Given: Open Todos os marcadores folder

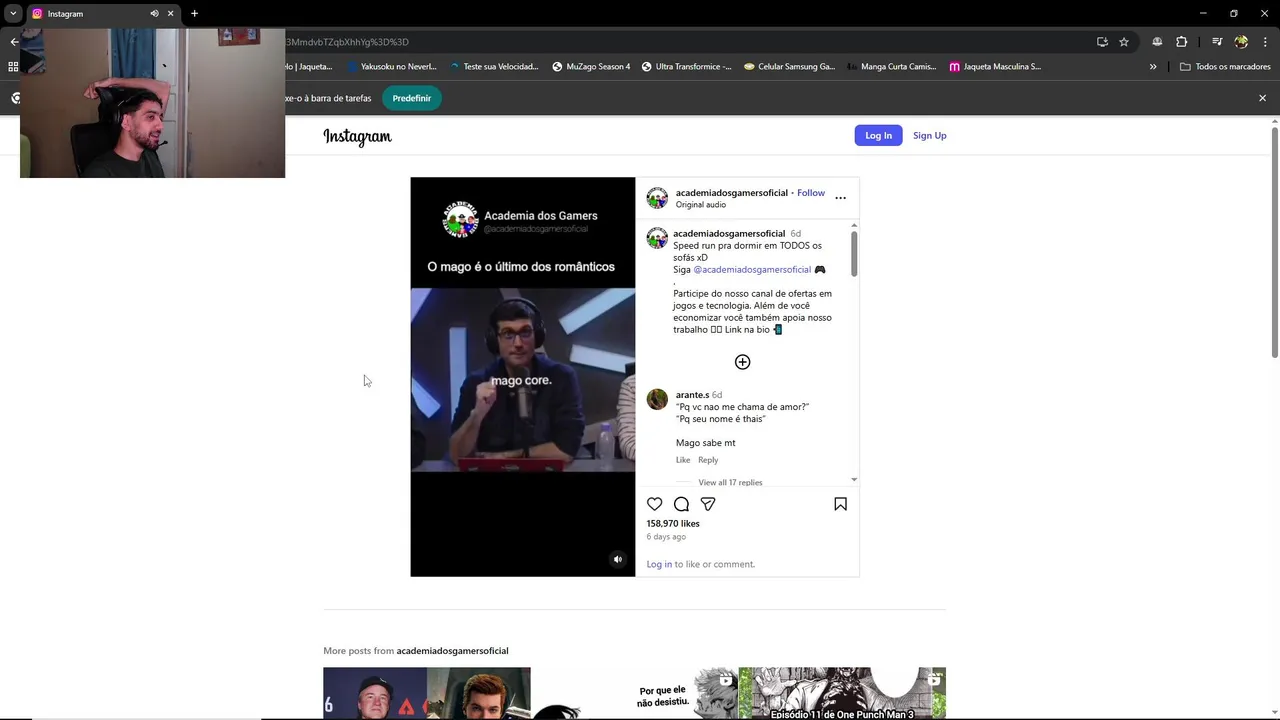Looking at the screenshot, I should pos(1224,67).
